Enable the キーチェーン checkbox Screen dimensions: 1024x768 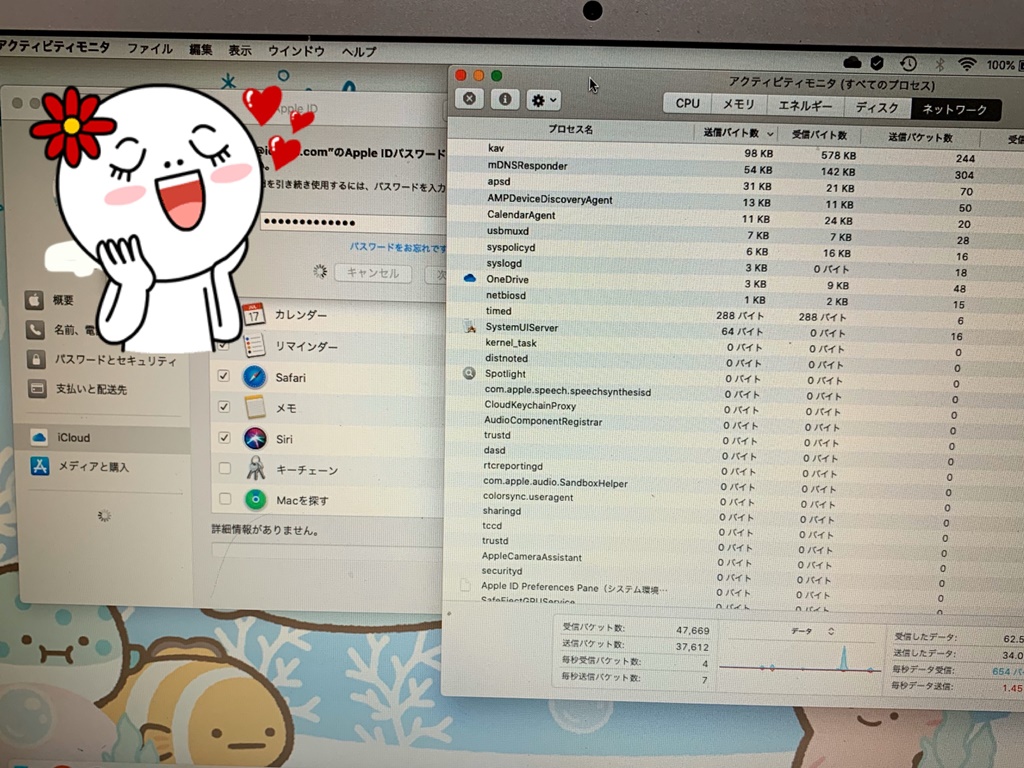coord(225,468)
